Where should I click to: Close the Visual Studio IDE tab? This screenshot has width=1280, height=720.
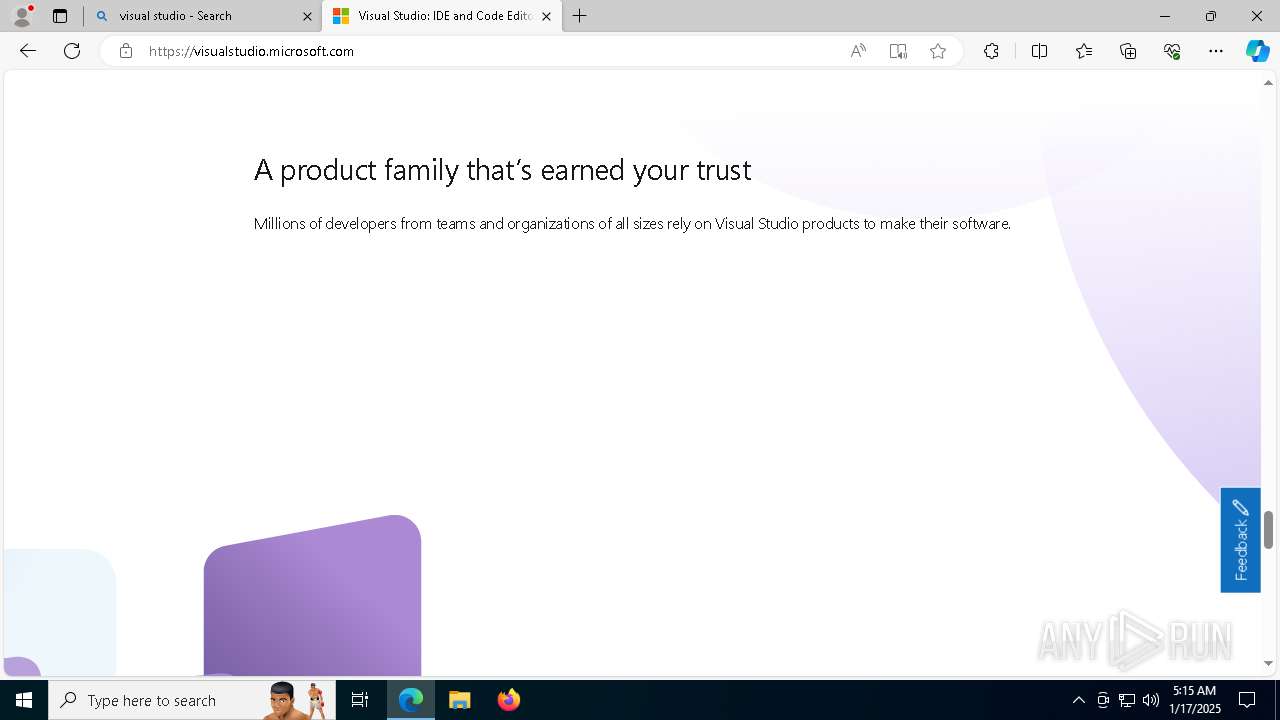click(546, 16)
